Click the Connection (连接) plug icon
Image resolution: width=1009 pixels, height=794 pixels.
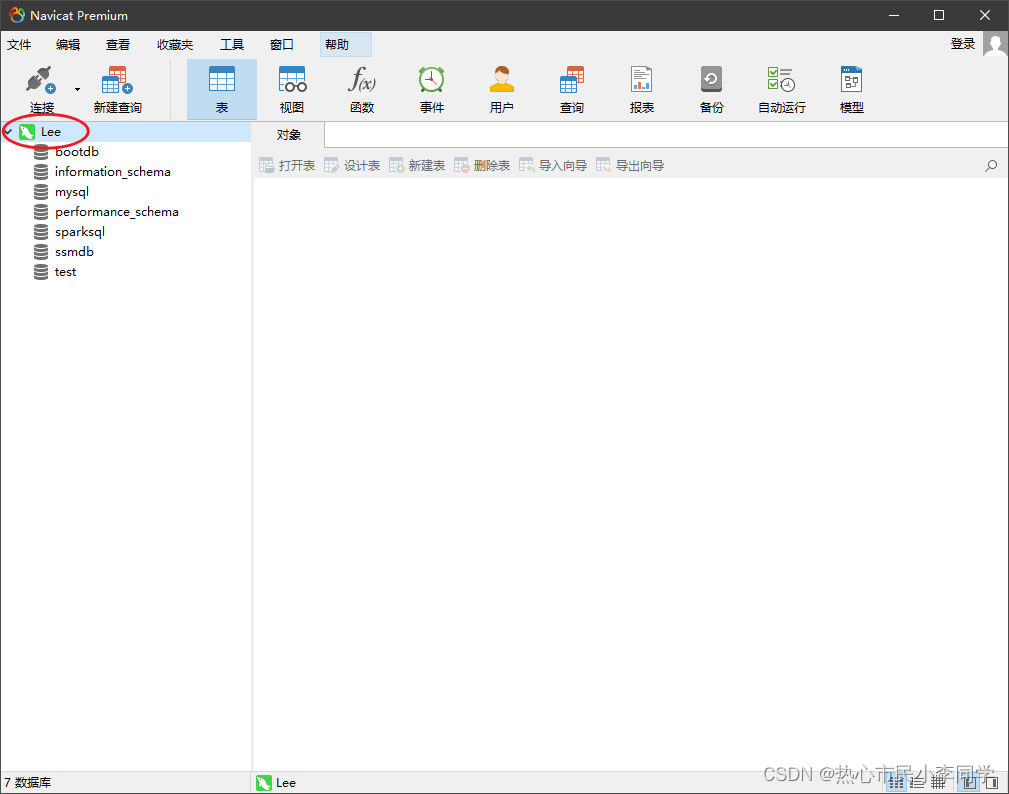click(x=41, y=80)
